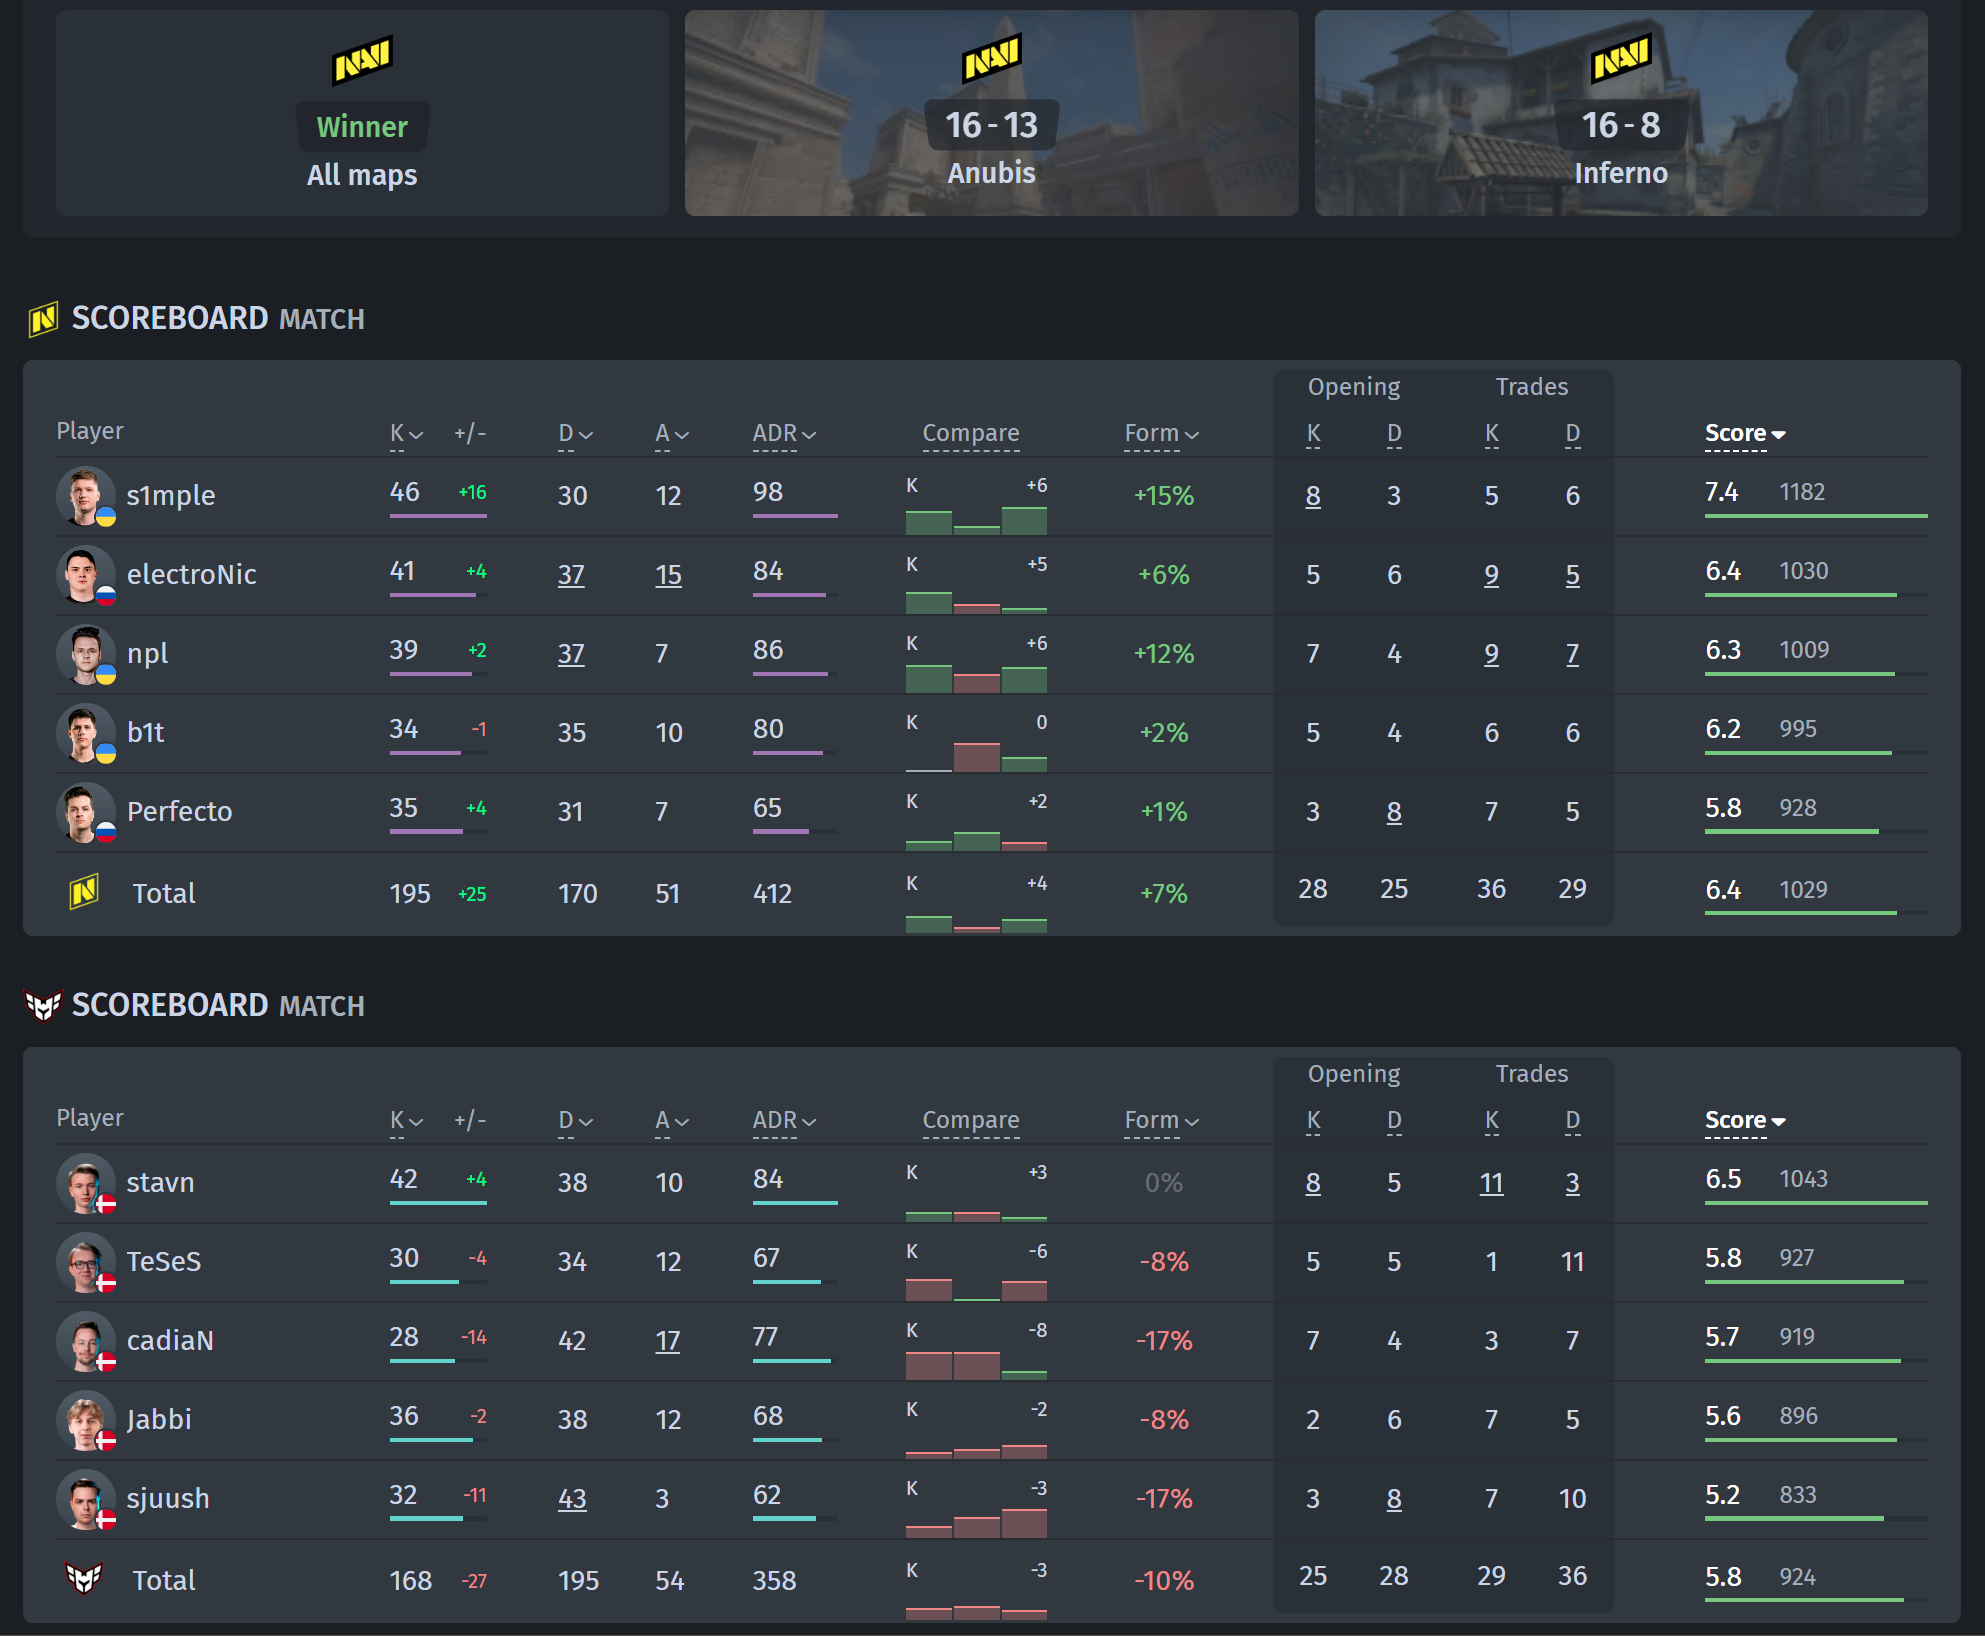
Task: Sort NAVI table by K column
Action: pyautogui.click(x=407, y=434)
